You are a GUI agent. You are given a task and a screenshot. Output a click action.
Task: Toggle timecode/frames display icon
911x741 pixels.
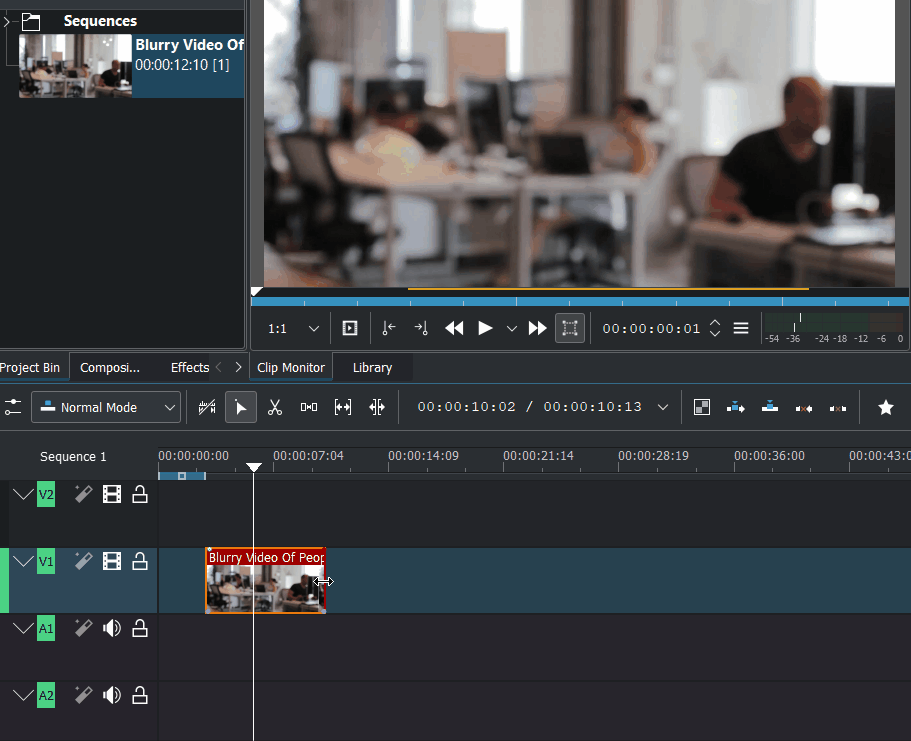(x=207, y=407)
